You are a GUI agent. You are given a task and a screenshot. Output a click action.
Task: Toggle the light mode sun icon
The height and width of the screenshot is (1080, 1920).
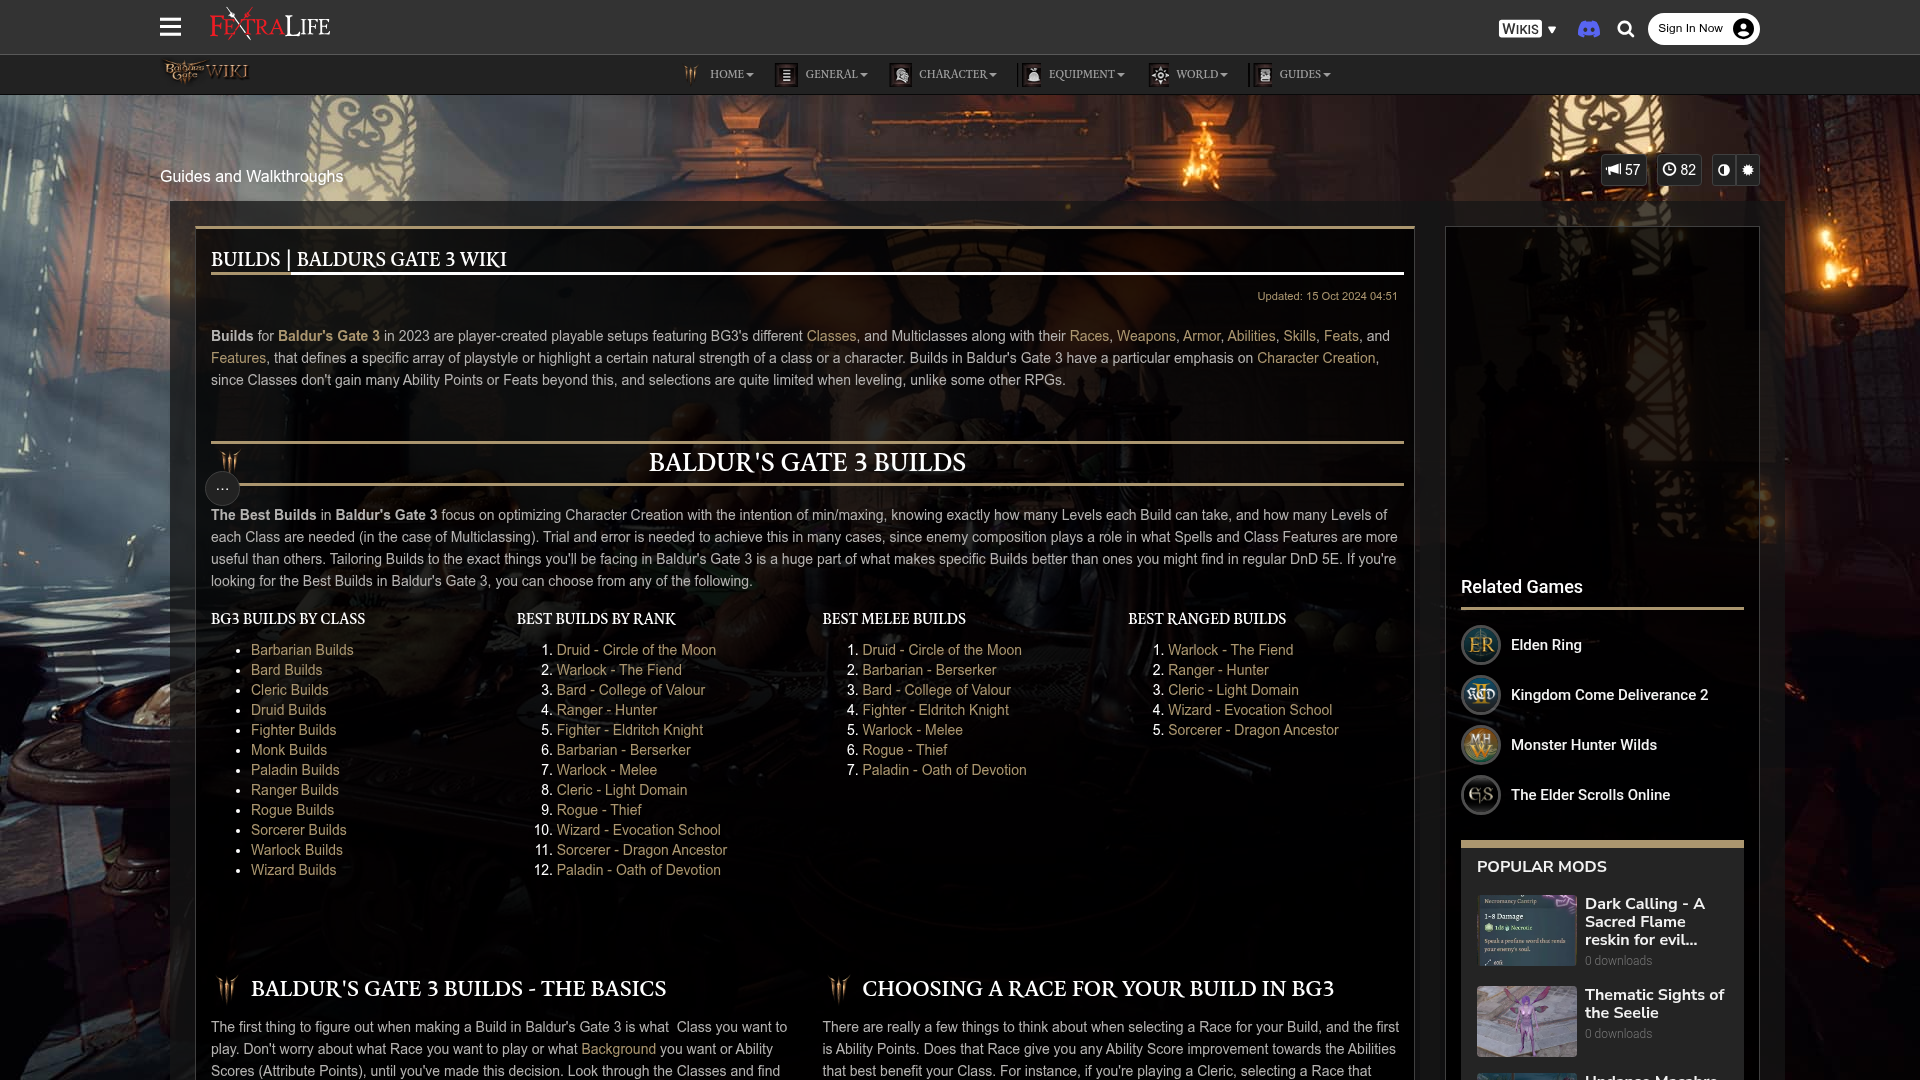pos(1748,170)
